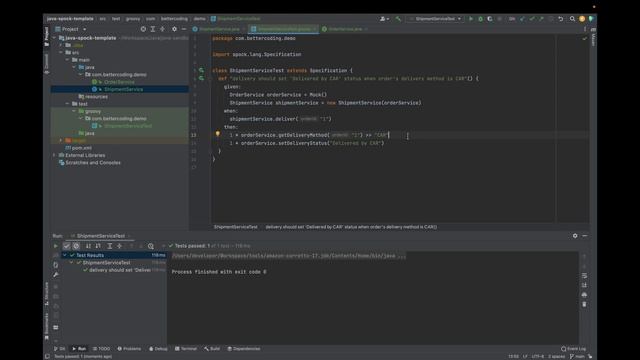Click the Select Opened File target icon

[x=143, y=29]
